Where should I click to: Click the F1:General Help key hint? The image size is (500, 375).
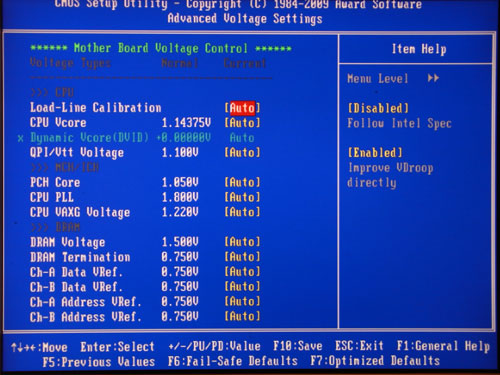443,346
